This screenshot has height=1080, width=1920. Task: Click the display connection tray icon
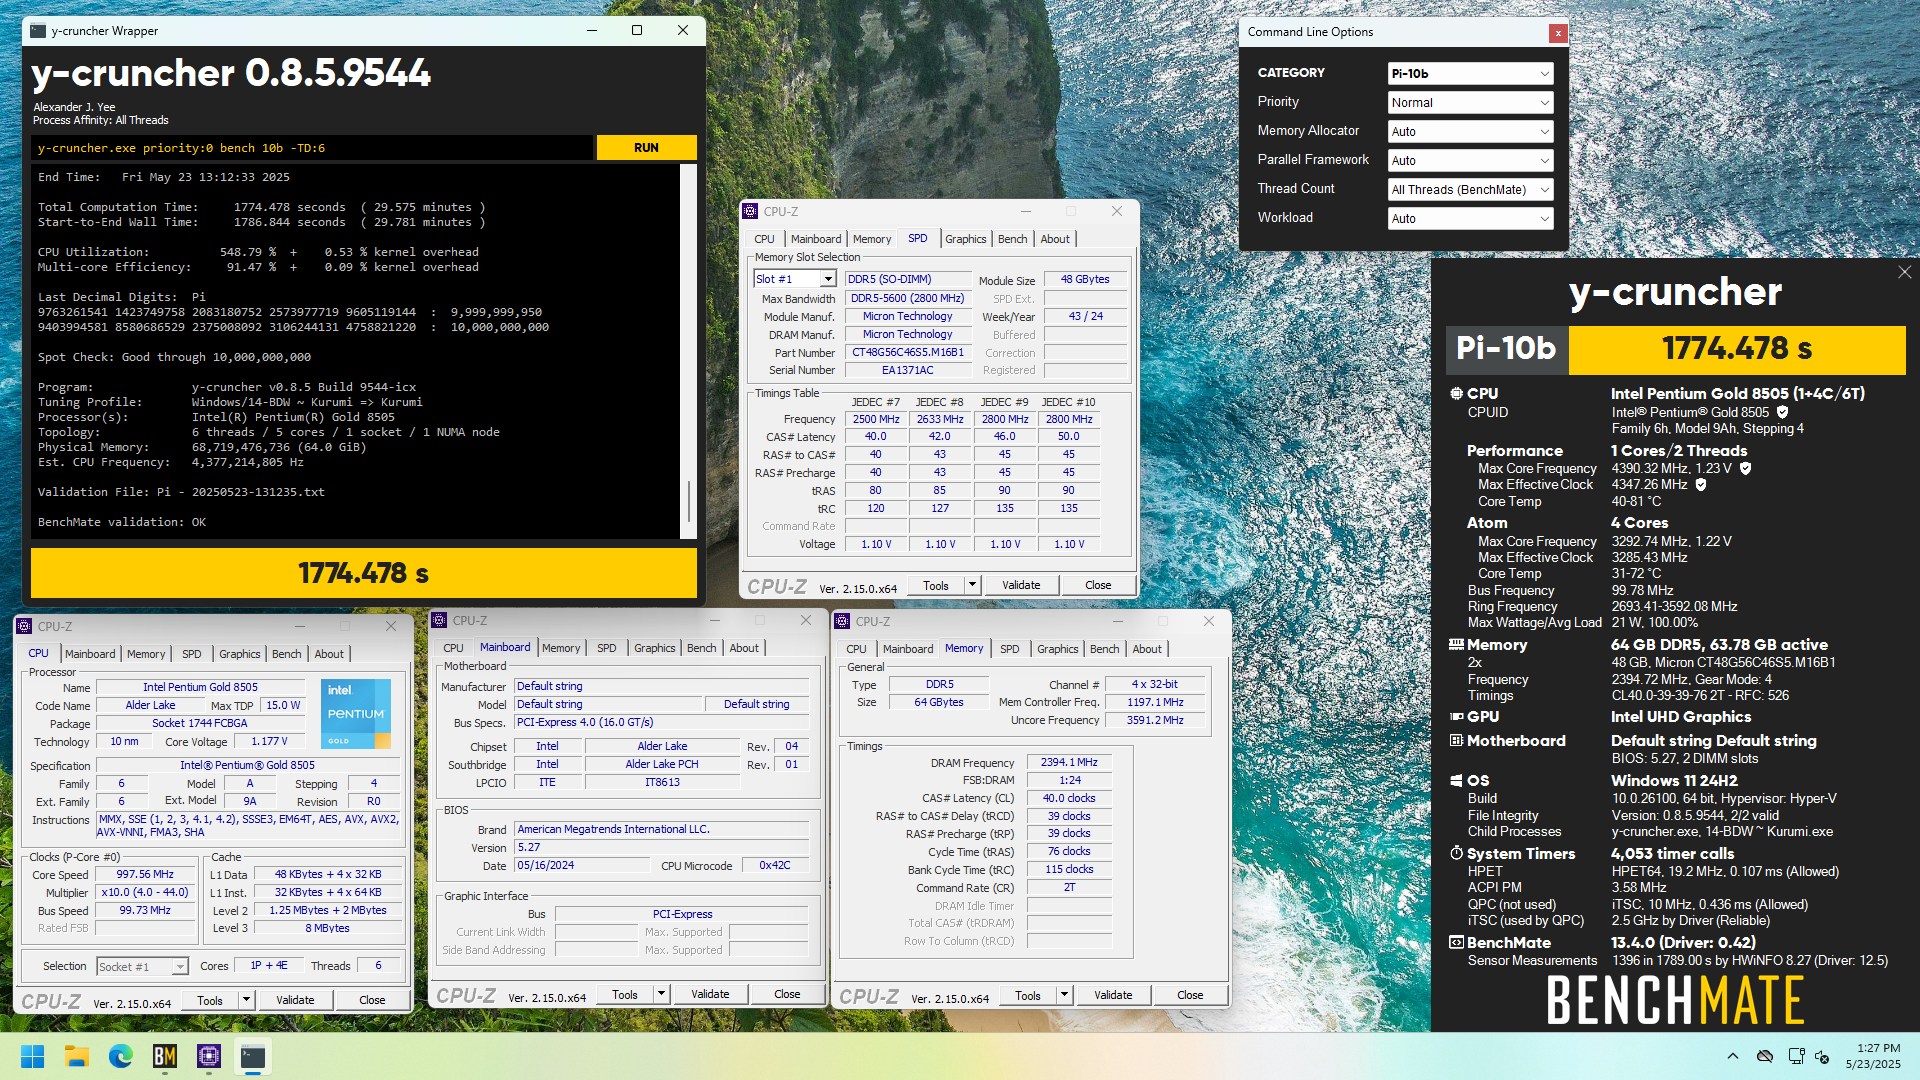coord(1796,1056)
